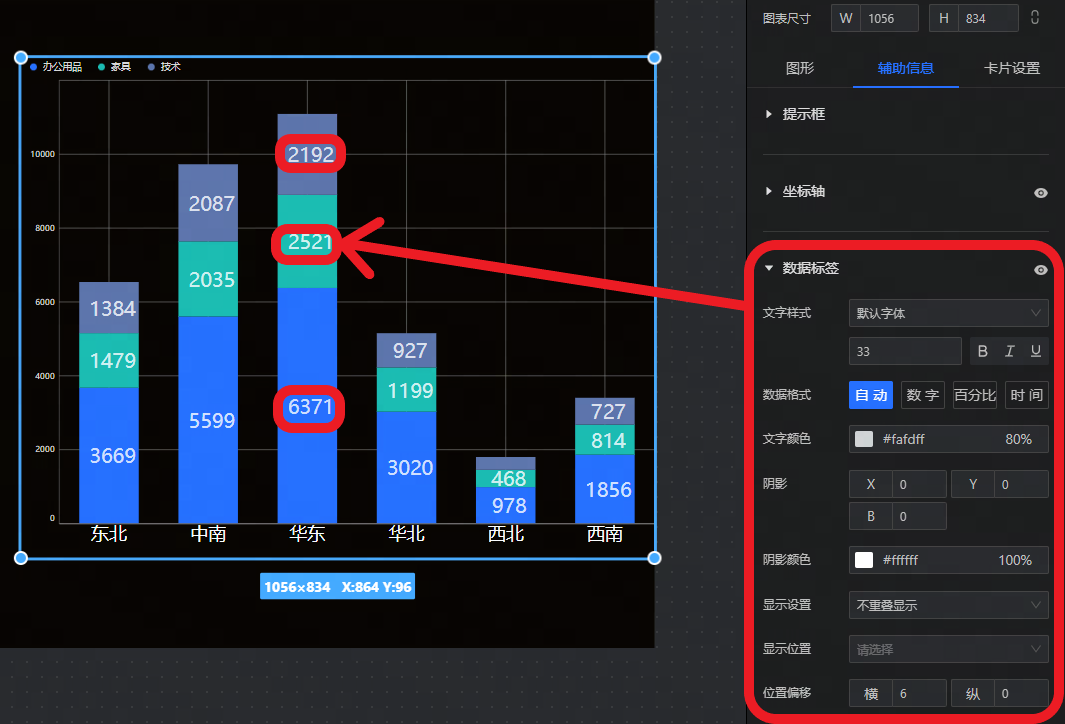Expand the 提示框 section
This screenshot has width=1065, height=724.
click(769, 115)
